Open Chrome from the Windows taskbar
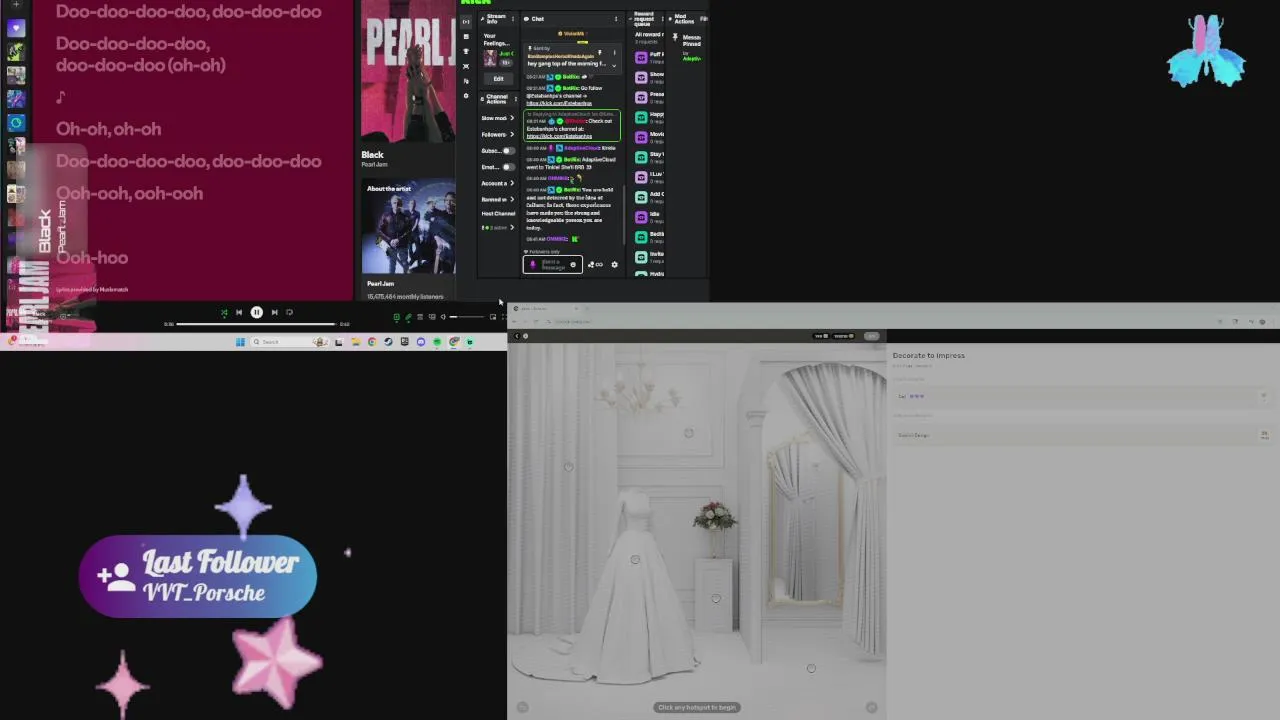Screen dimensions: 1280x720 (372, 342)
